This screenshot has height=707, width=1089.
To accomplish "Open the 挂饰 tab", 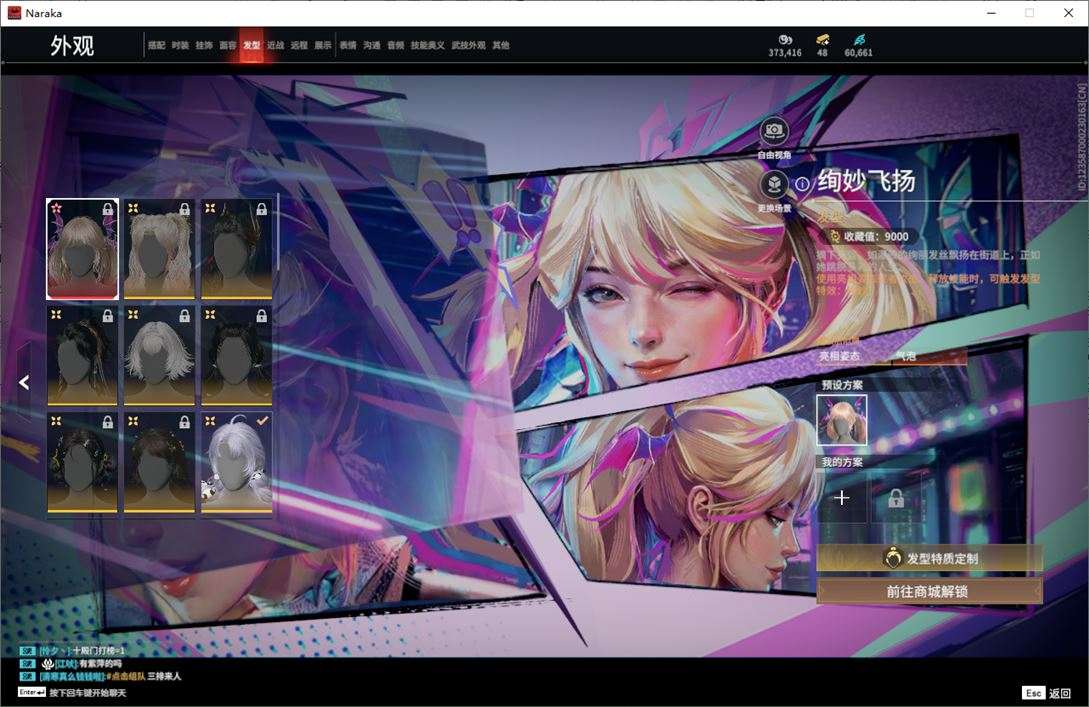I will [x=204, y=45].
